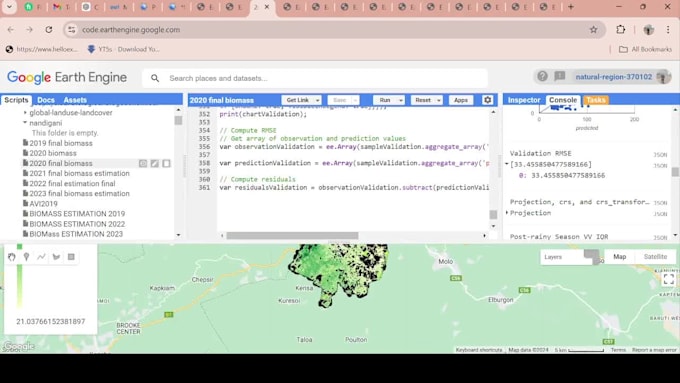The image size is (680, 383).
Task: Switch to the Tasks tab
Action: (x=595, y=100)
